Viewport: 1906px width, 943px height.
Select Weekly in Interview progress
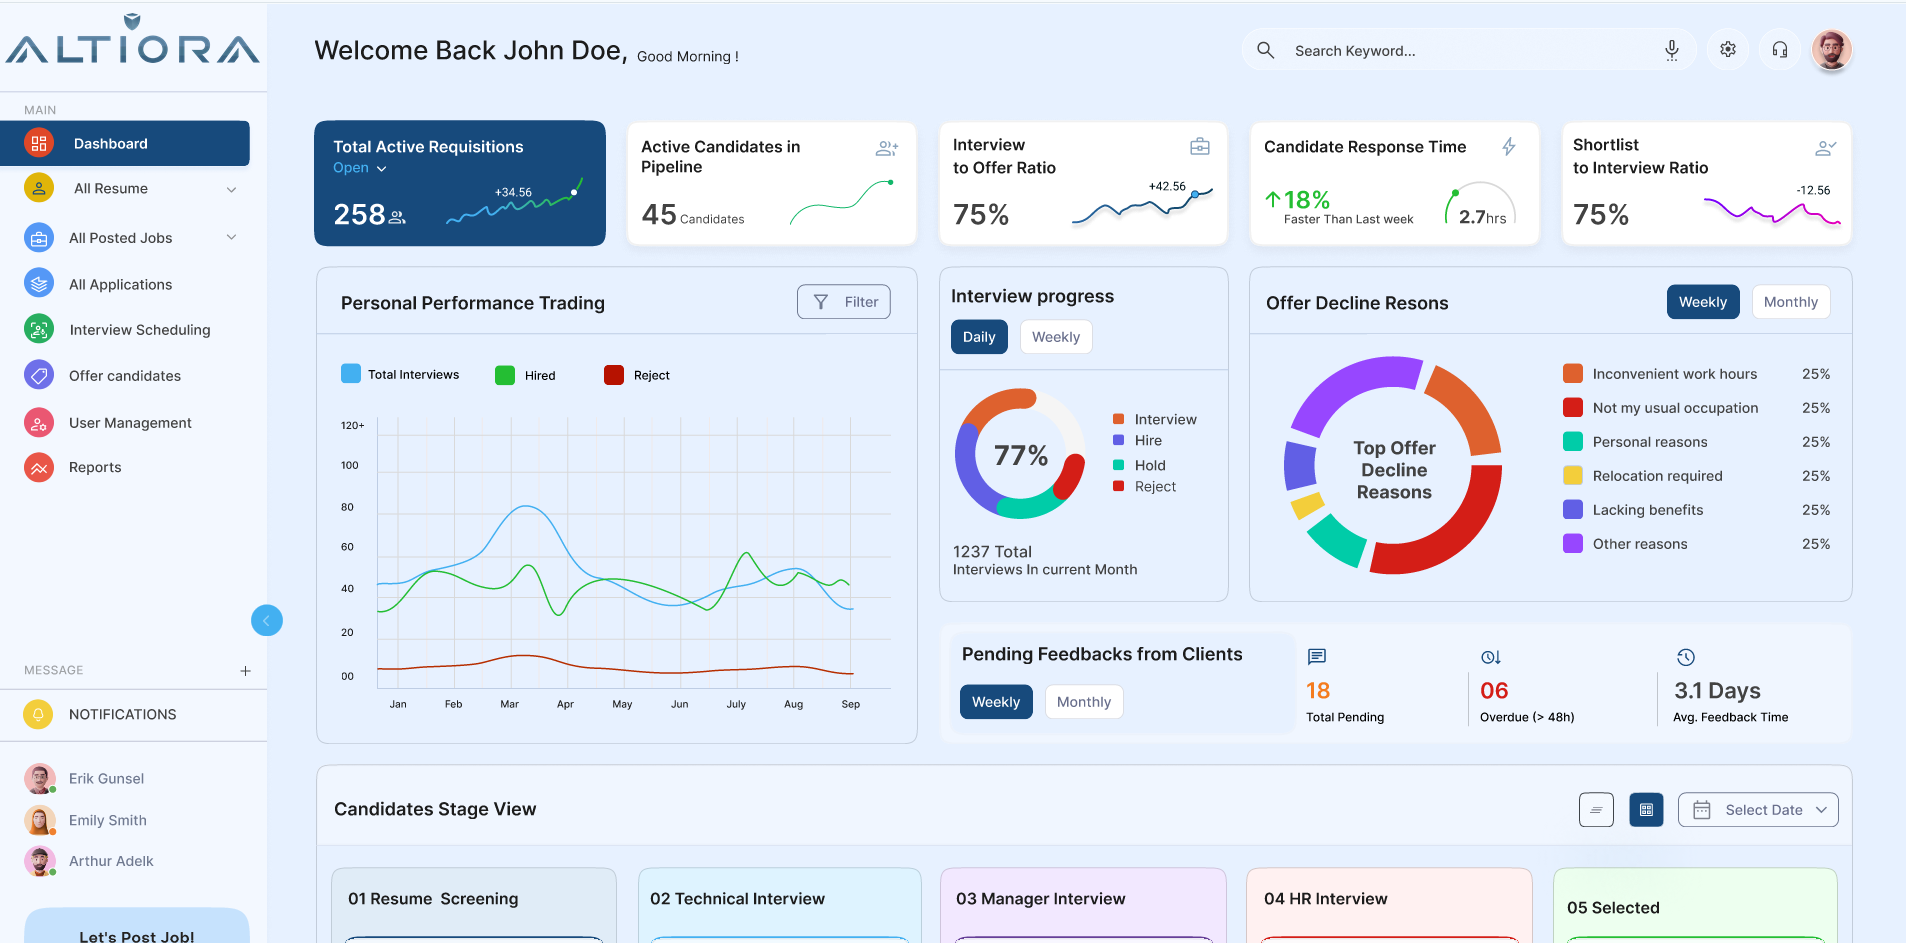coord(1056,337)
